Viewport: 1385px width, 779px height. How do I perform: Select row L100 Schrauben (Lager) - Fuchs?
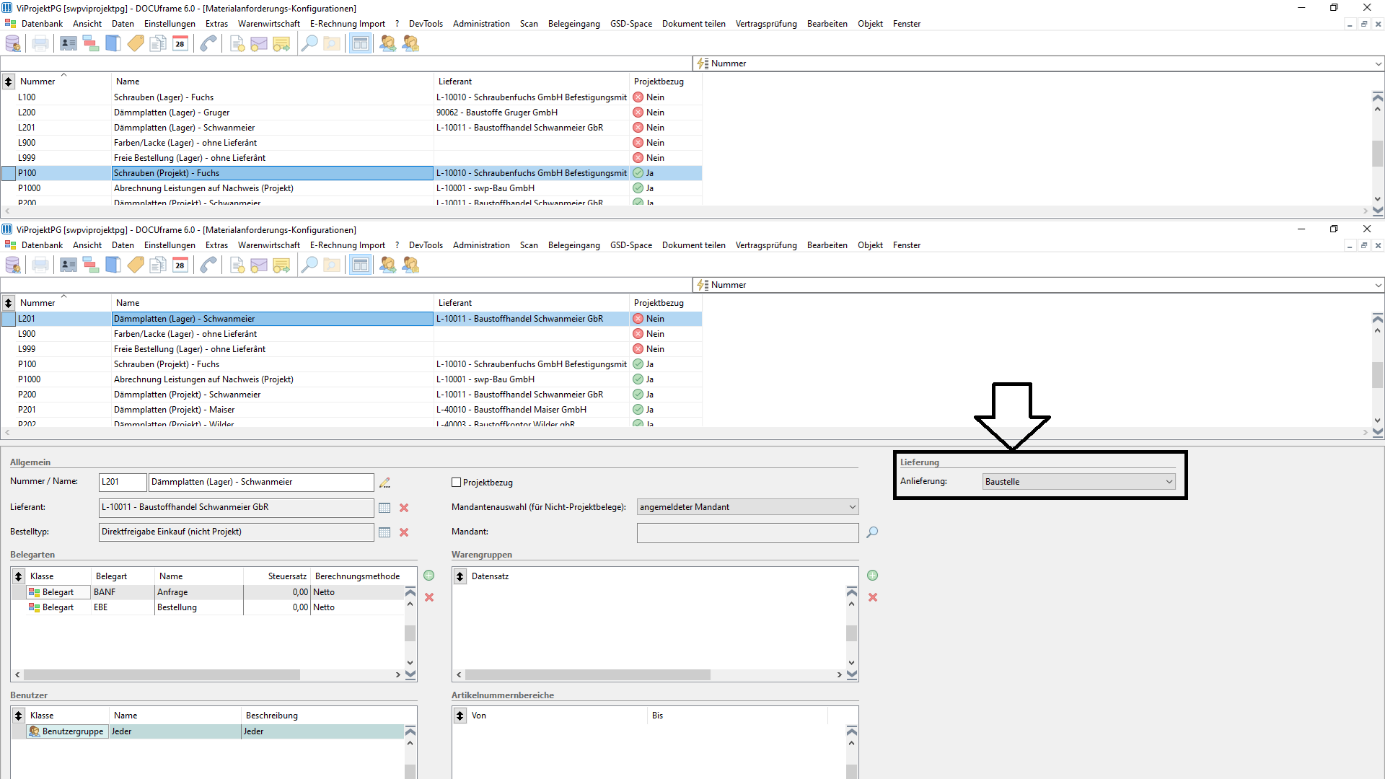[x=351, y=97]
